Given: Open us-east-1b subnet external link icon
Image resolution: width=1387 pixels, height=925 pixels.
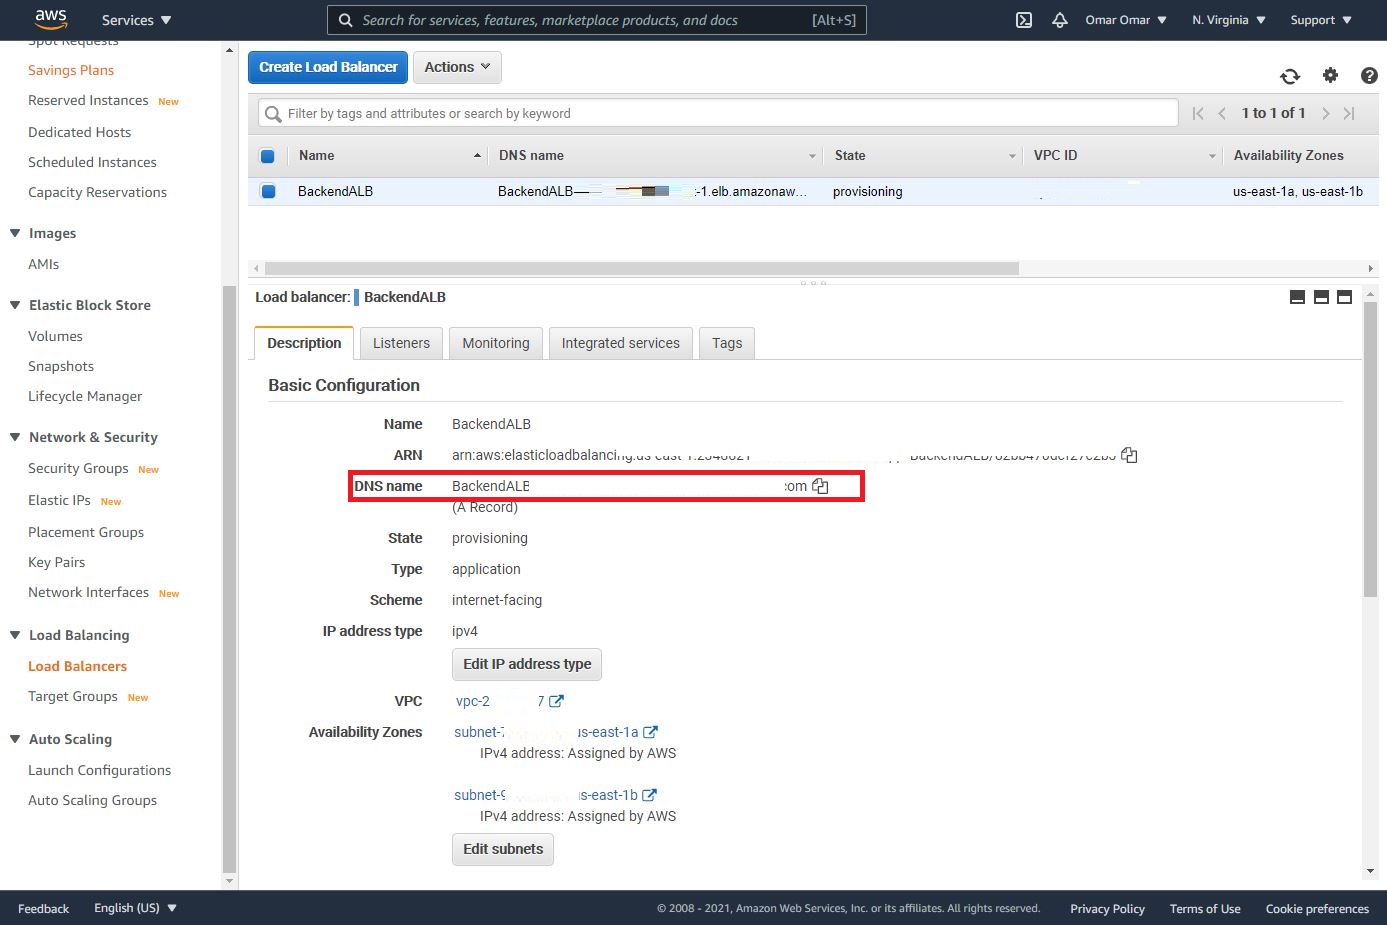Looking at the screenshot, I should tap(649, 795).
